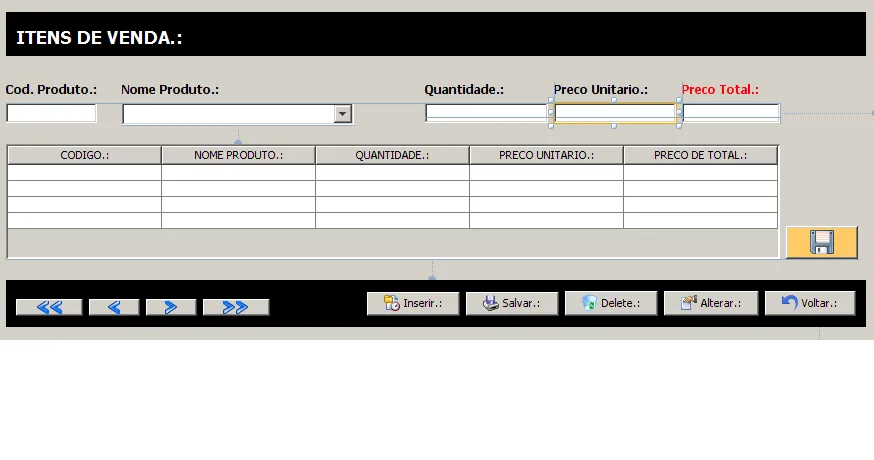Select the Quantidade.: label

pos(464,90)
